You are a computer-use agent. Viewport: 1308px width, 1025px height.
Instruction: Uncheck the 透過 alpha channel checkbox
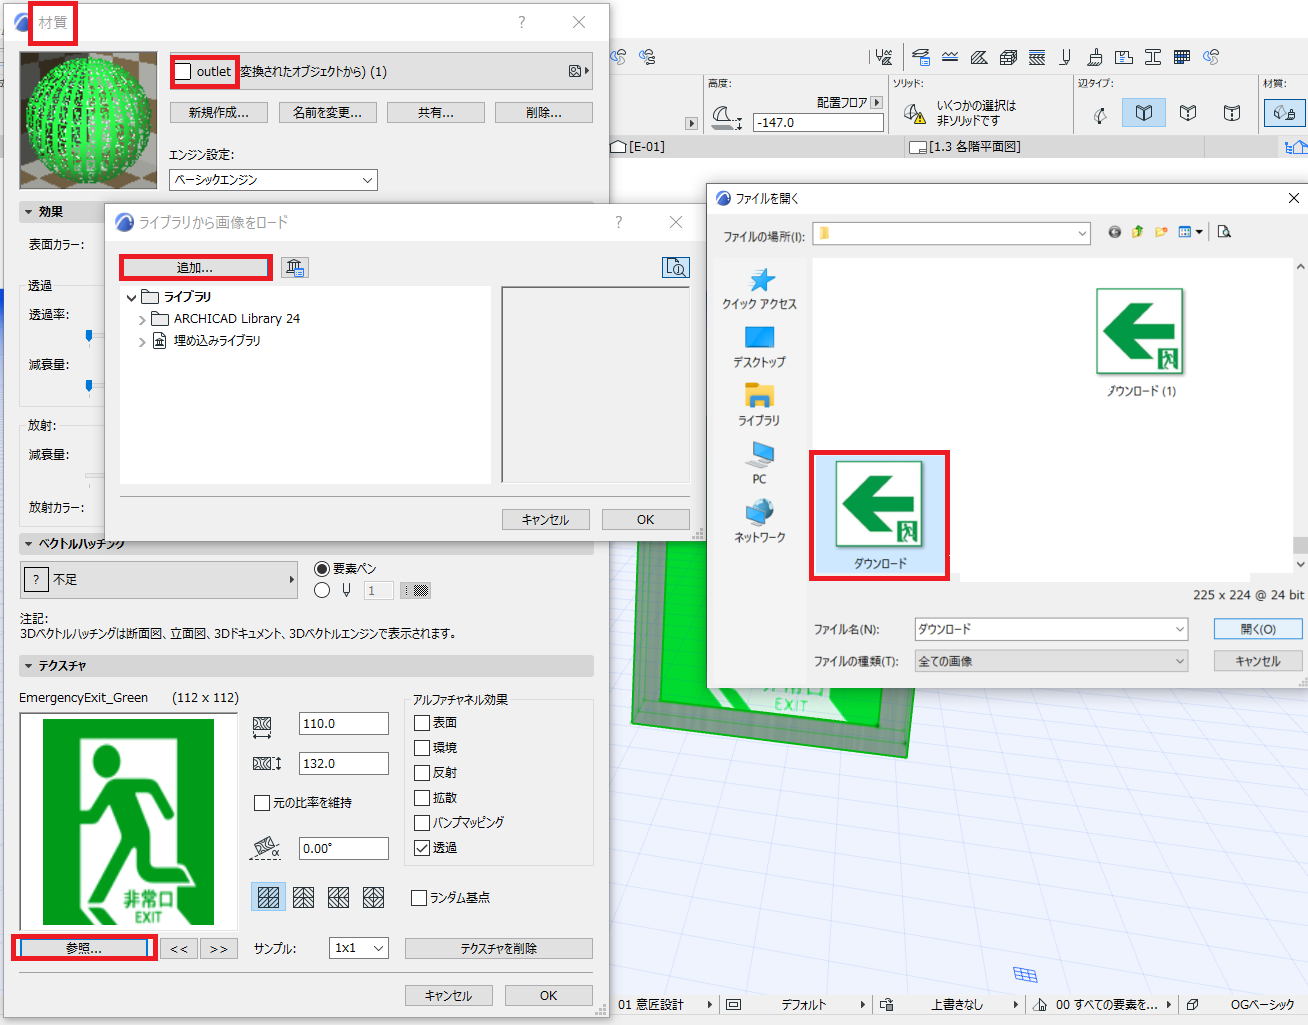(x=422, y=847)
